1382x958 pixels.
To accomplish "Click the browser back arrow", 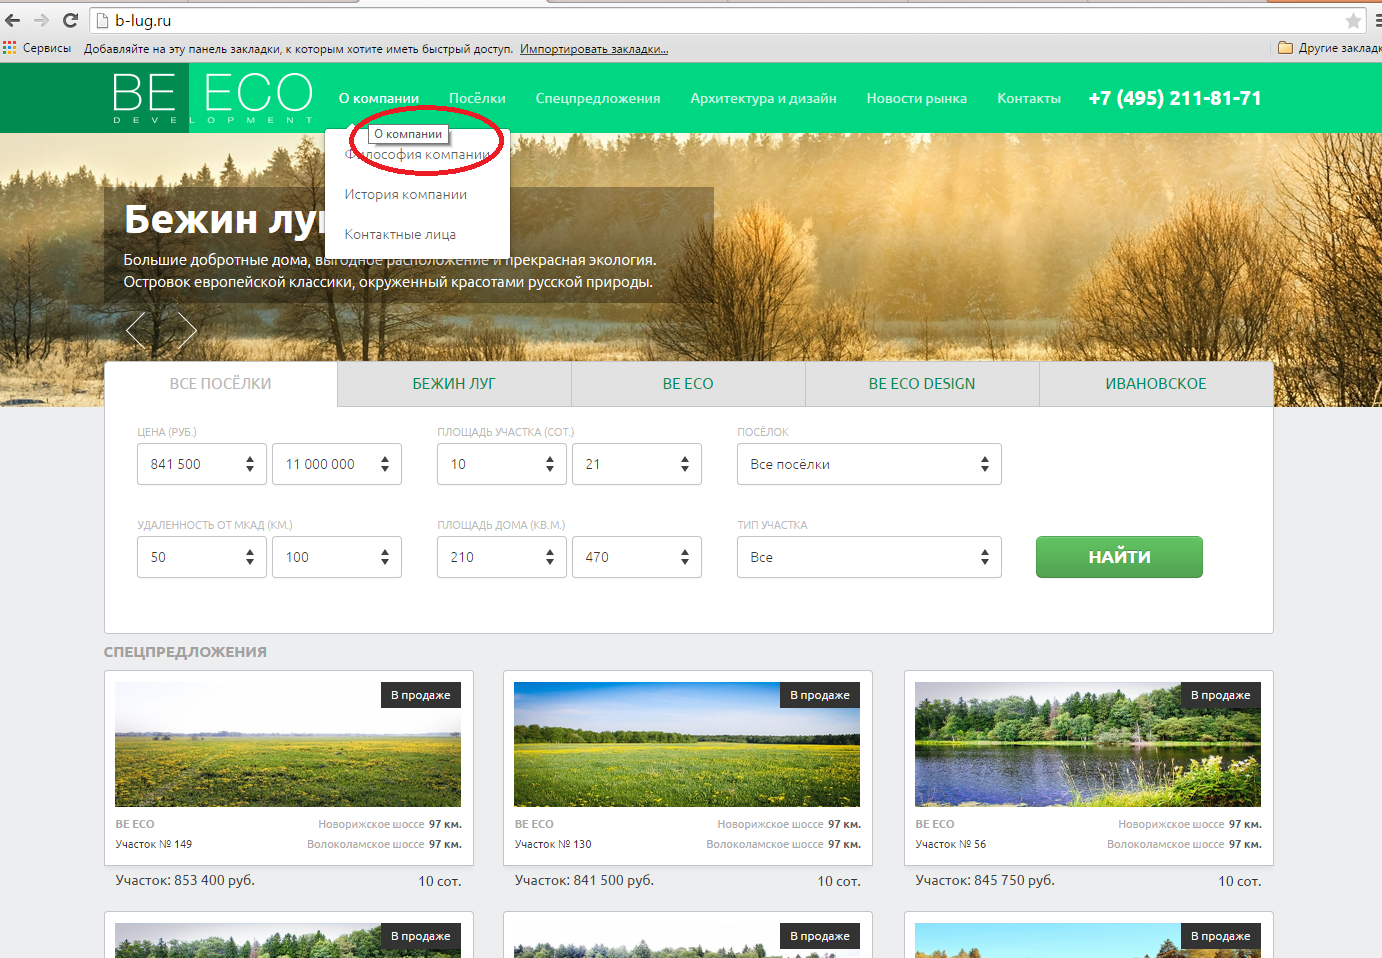I will [x=13, y=20].
